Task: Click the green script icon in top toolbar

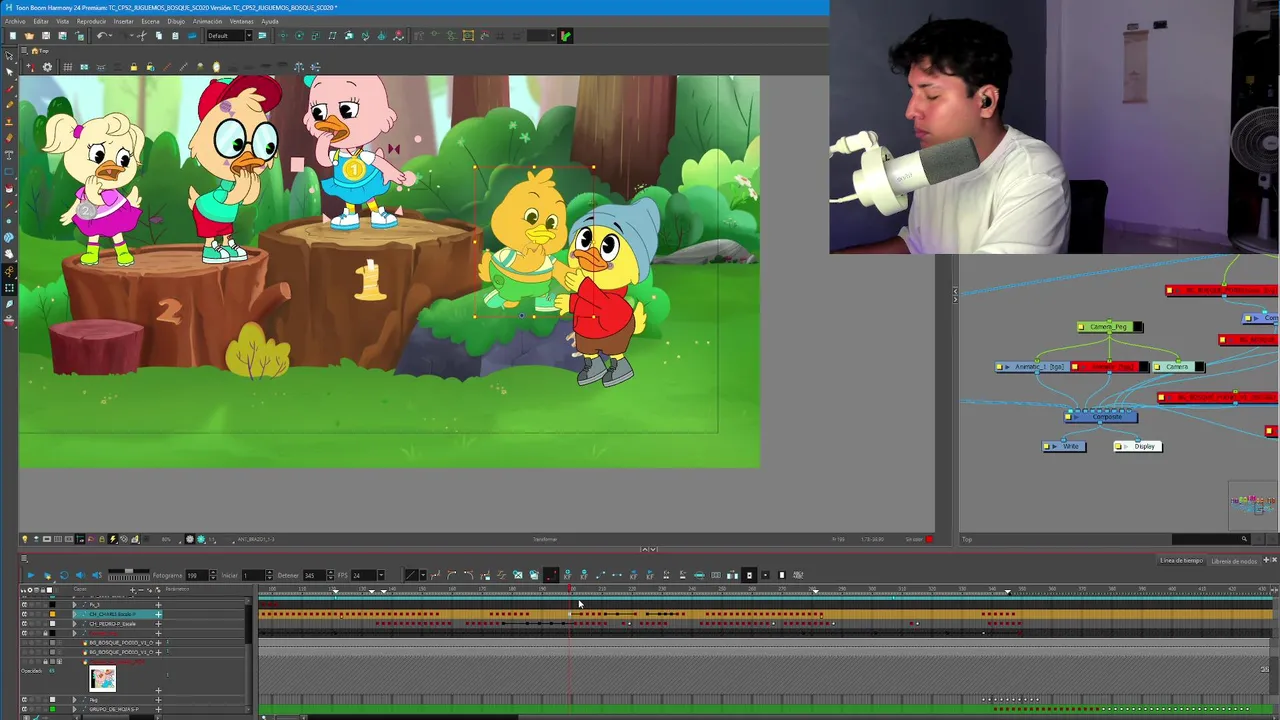Action: coord(565,36)
